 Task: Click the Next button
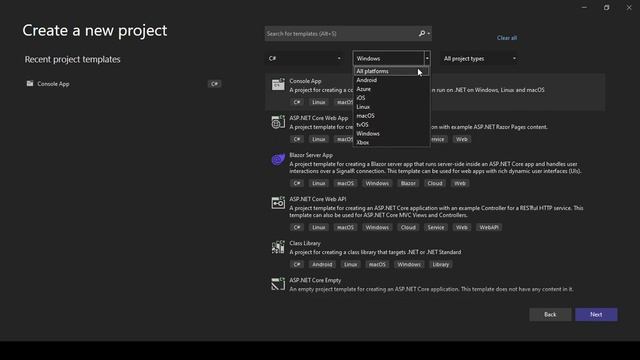click(x=596, y=315)
